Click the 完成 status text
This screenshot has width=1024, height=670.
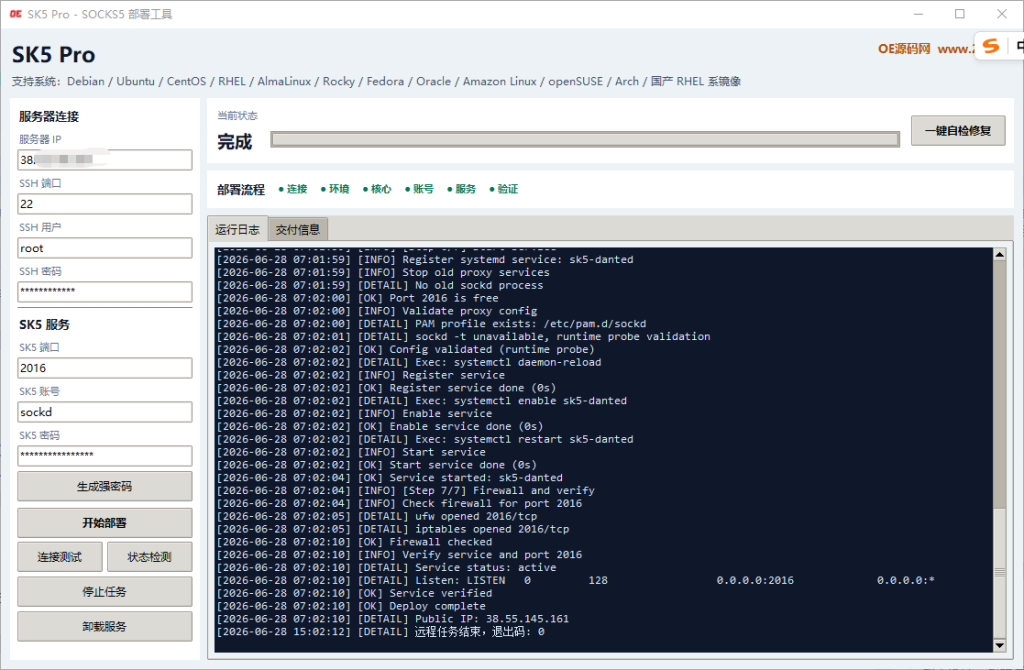tap(234, 142)
